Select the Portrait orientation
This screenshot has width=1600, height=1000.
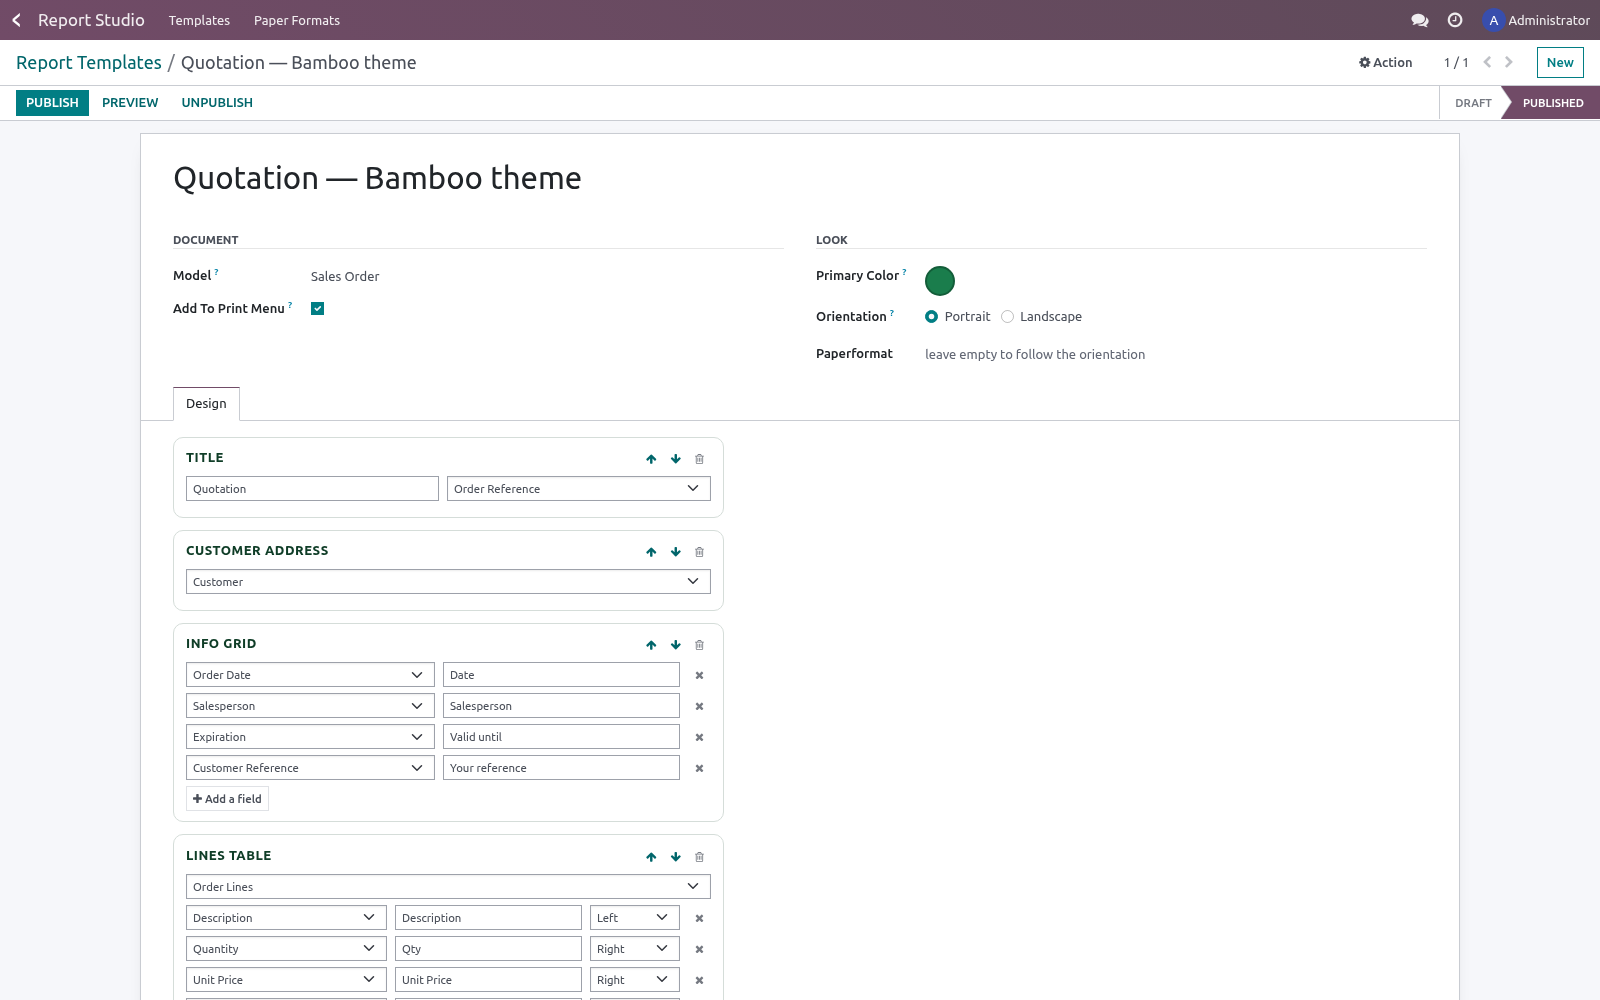tap(931, 316)
